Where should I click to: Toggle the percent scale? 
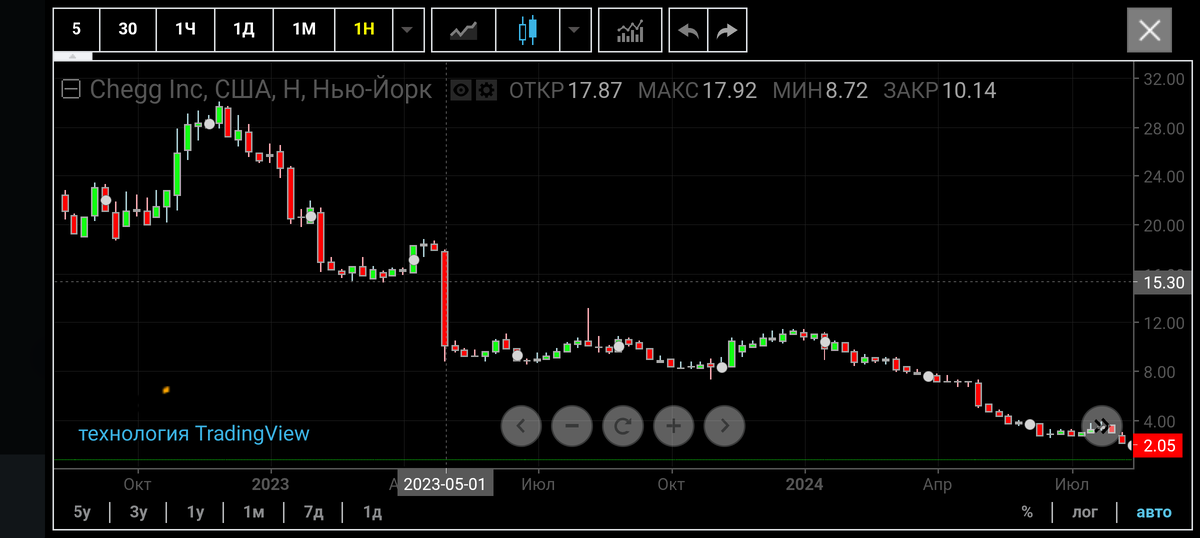[1027, 512]
